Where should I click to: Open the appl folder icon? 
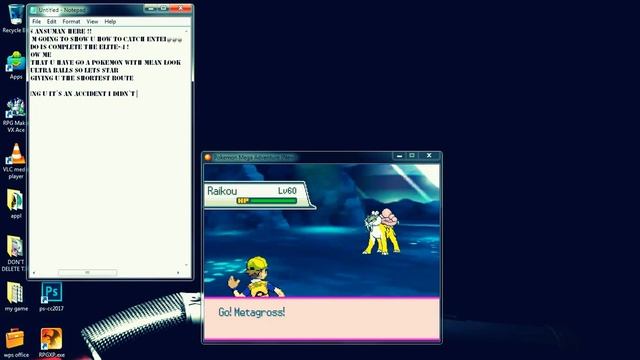point(16,204)
